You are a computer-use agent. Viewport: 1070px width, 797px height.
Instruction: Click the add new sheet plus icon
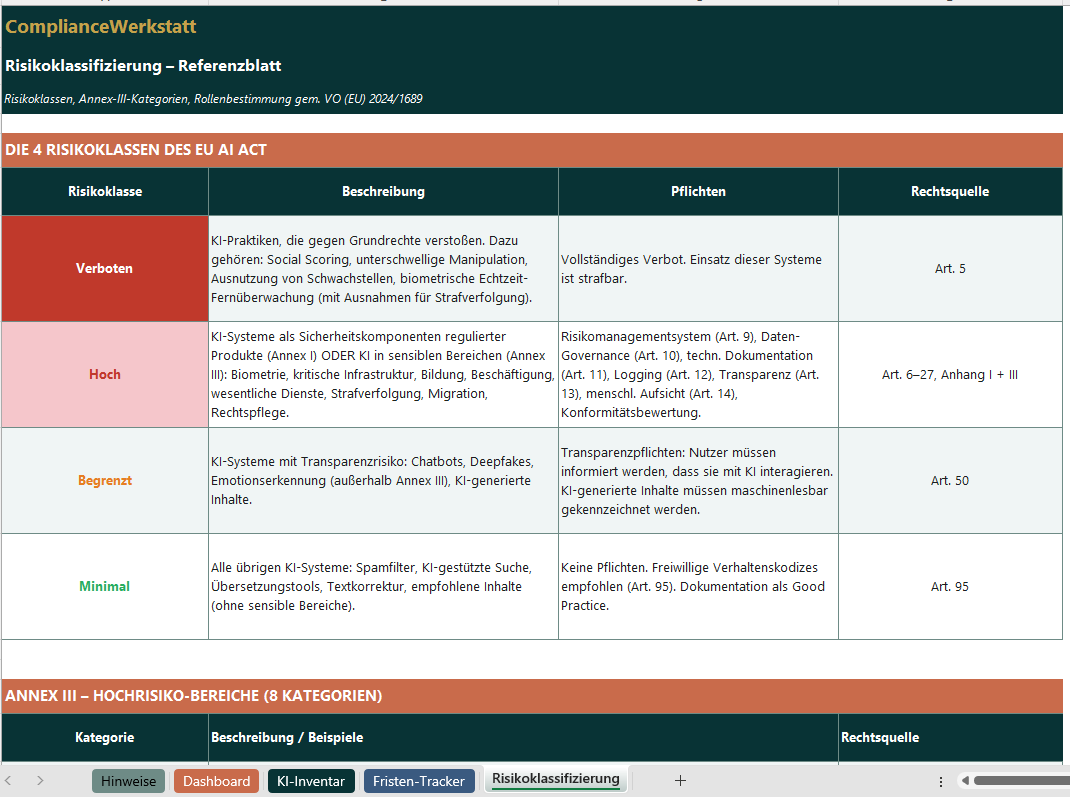coord(680,781)
